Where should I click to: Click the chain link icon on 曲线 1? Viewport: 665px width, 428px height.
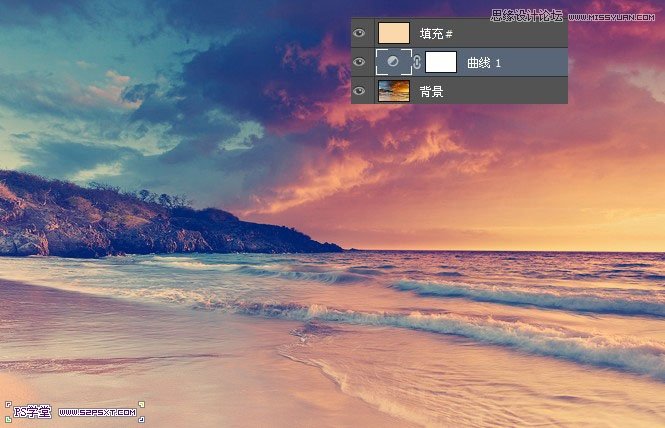[417, 62]
